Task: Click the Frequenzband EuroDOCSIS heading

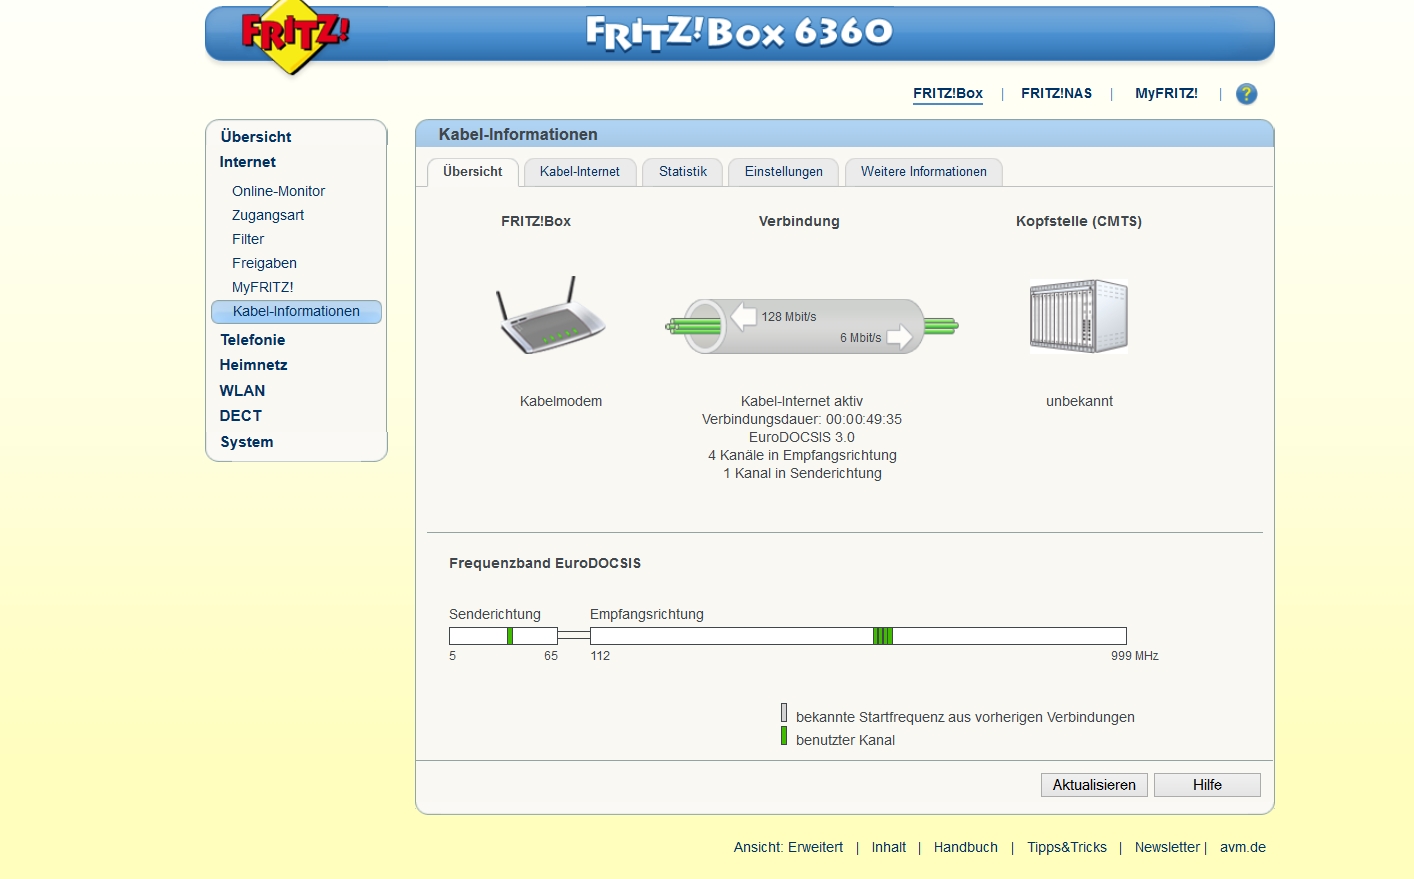Action: point(545,563)
